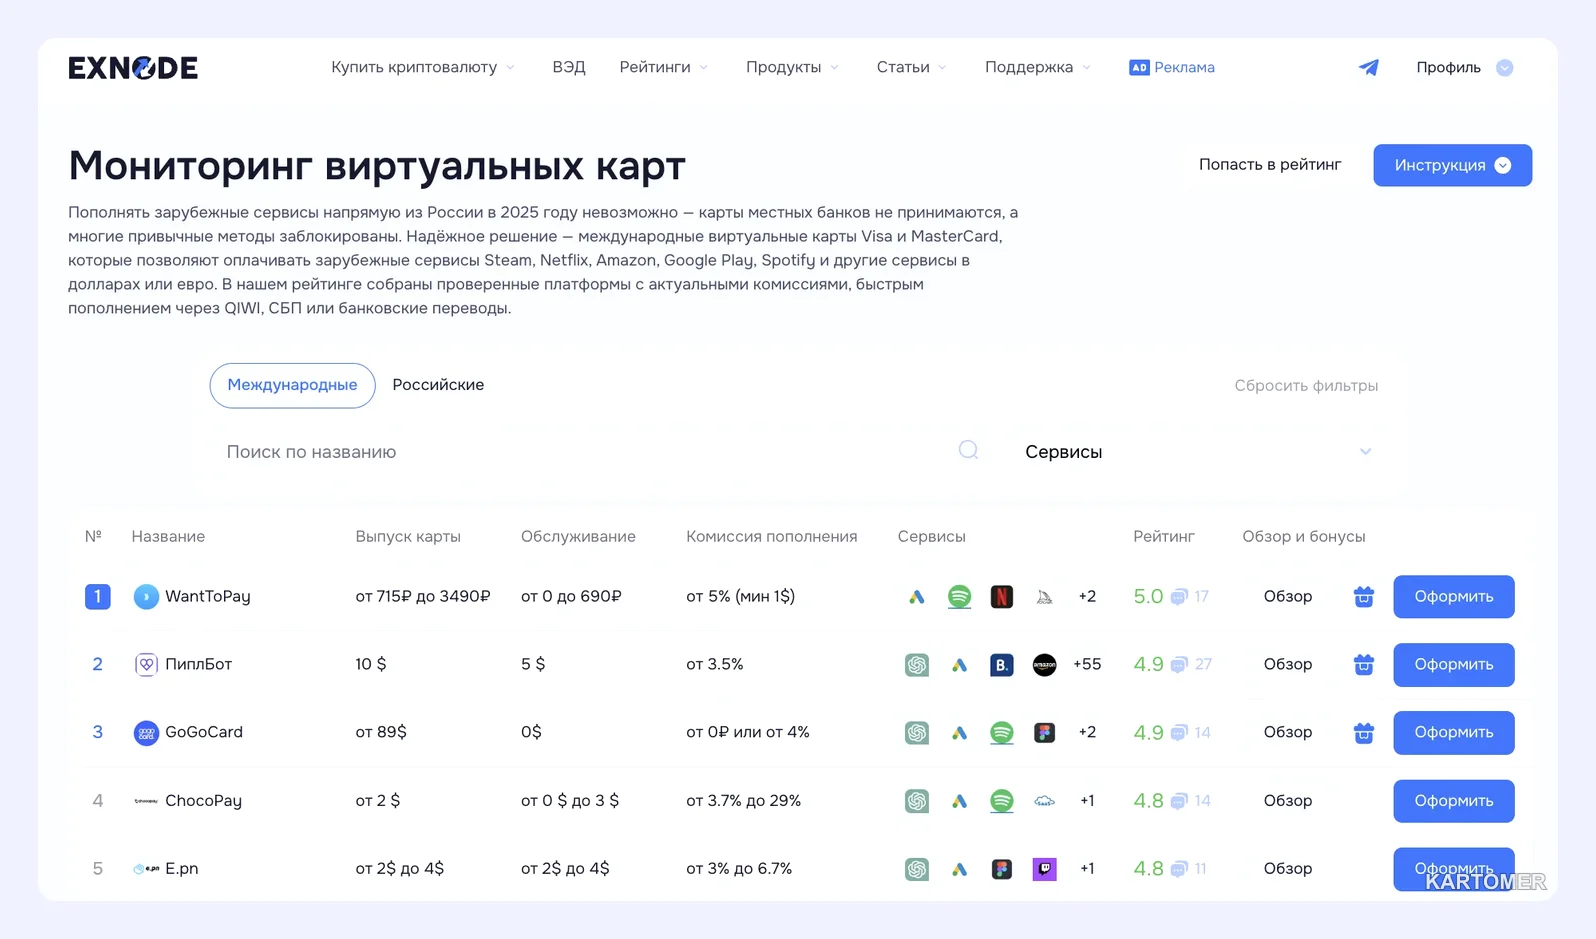The width and height of the screenshot is (1596, 939).
Task: Click the WantToPay logo icon
Action: 146,597
